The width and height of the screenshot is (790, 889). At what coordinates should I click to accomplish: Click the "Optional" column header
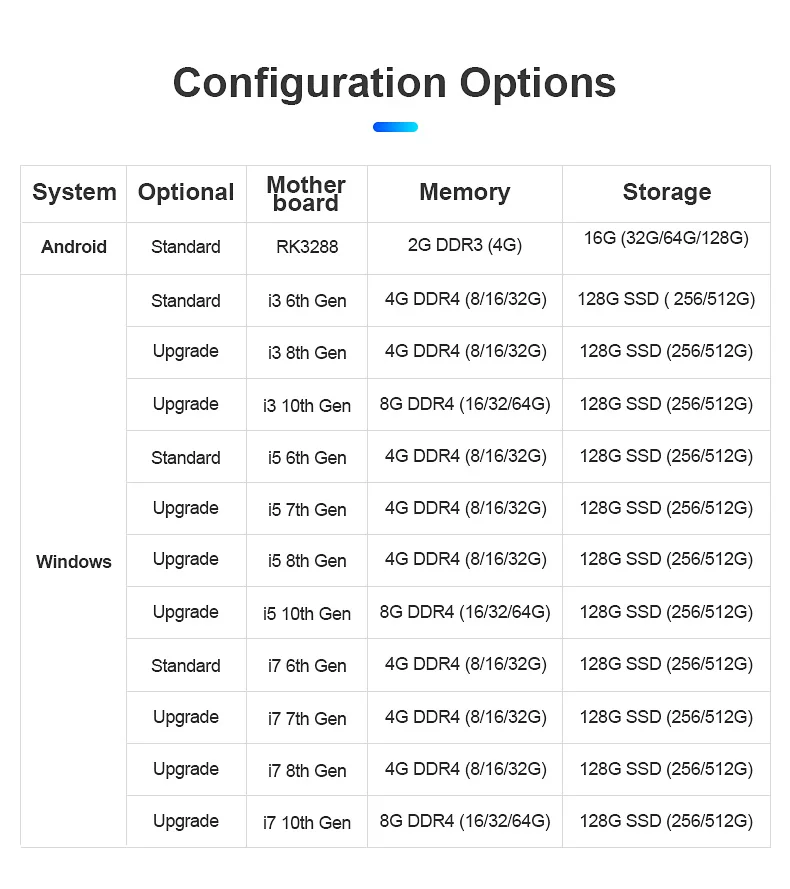186,192
